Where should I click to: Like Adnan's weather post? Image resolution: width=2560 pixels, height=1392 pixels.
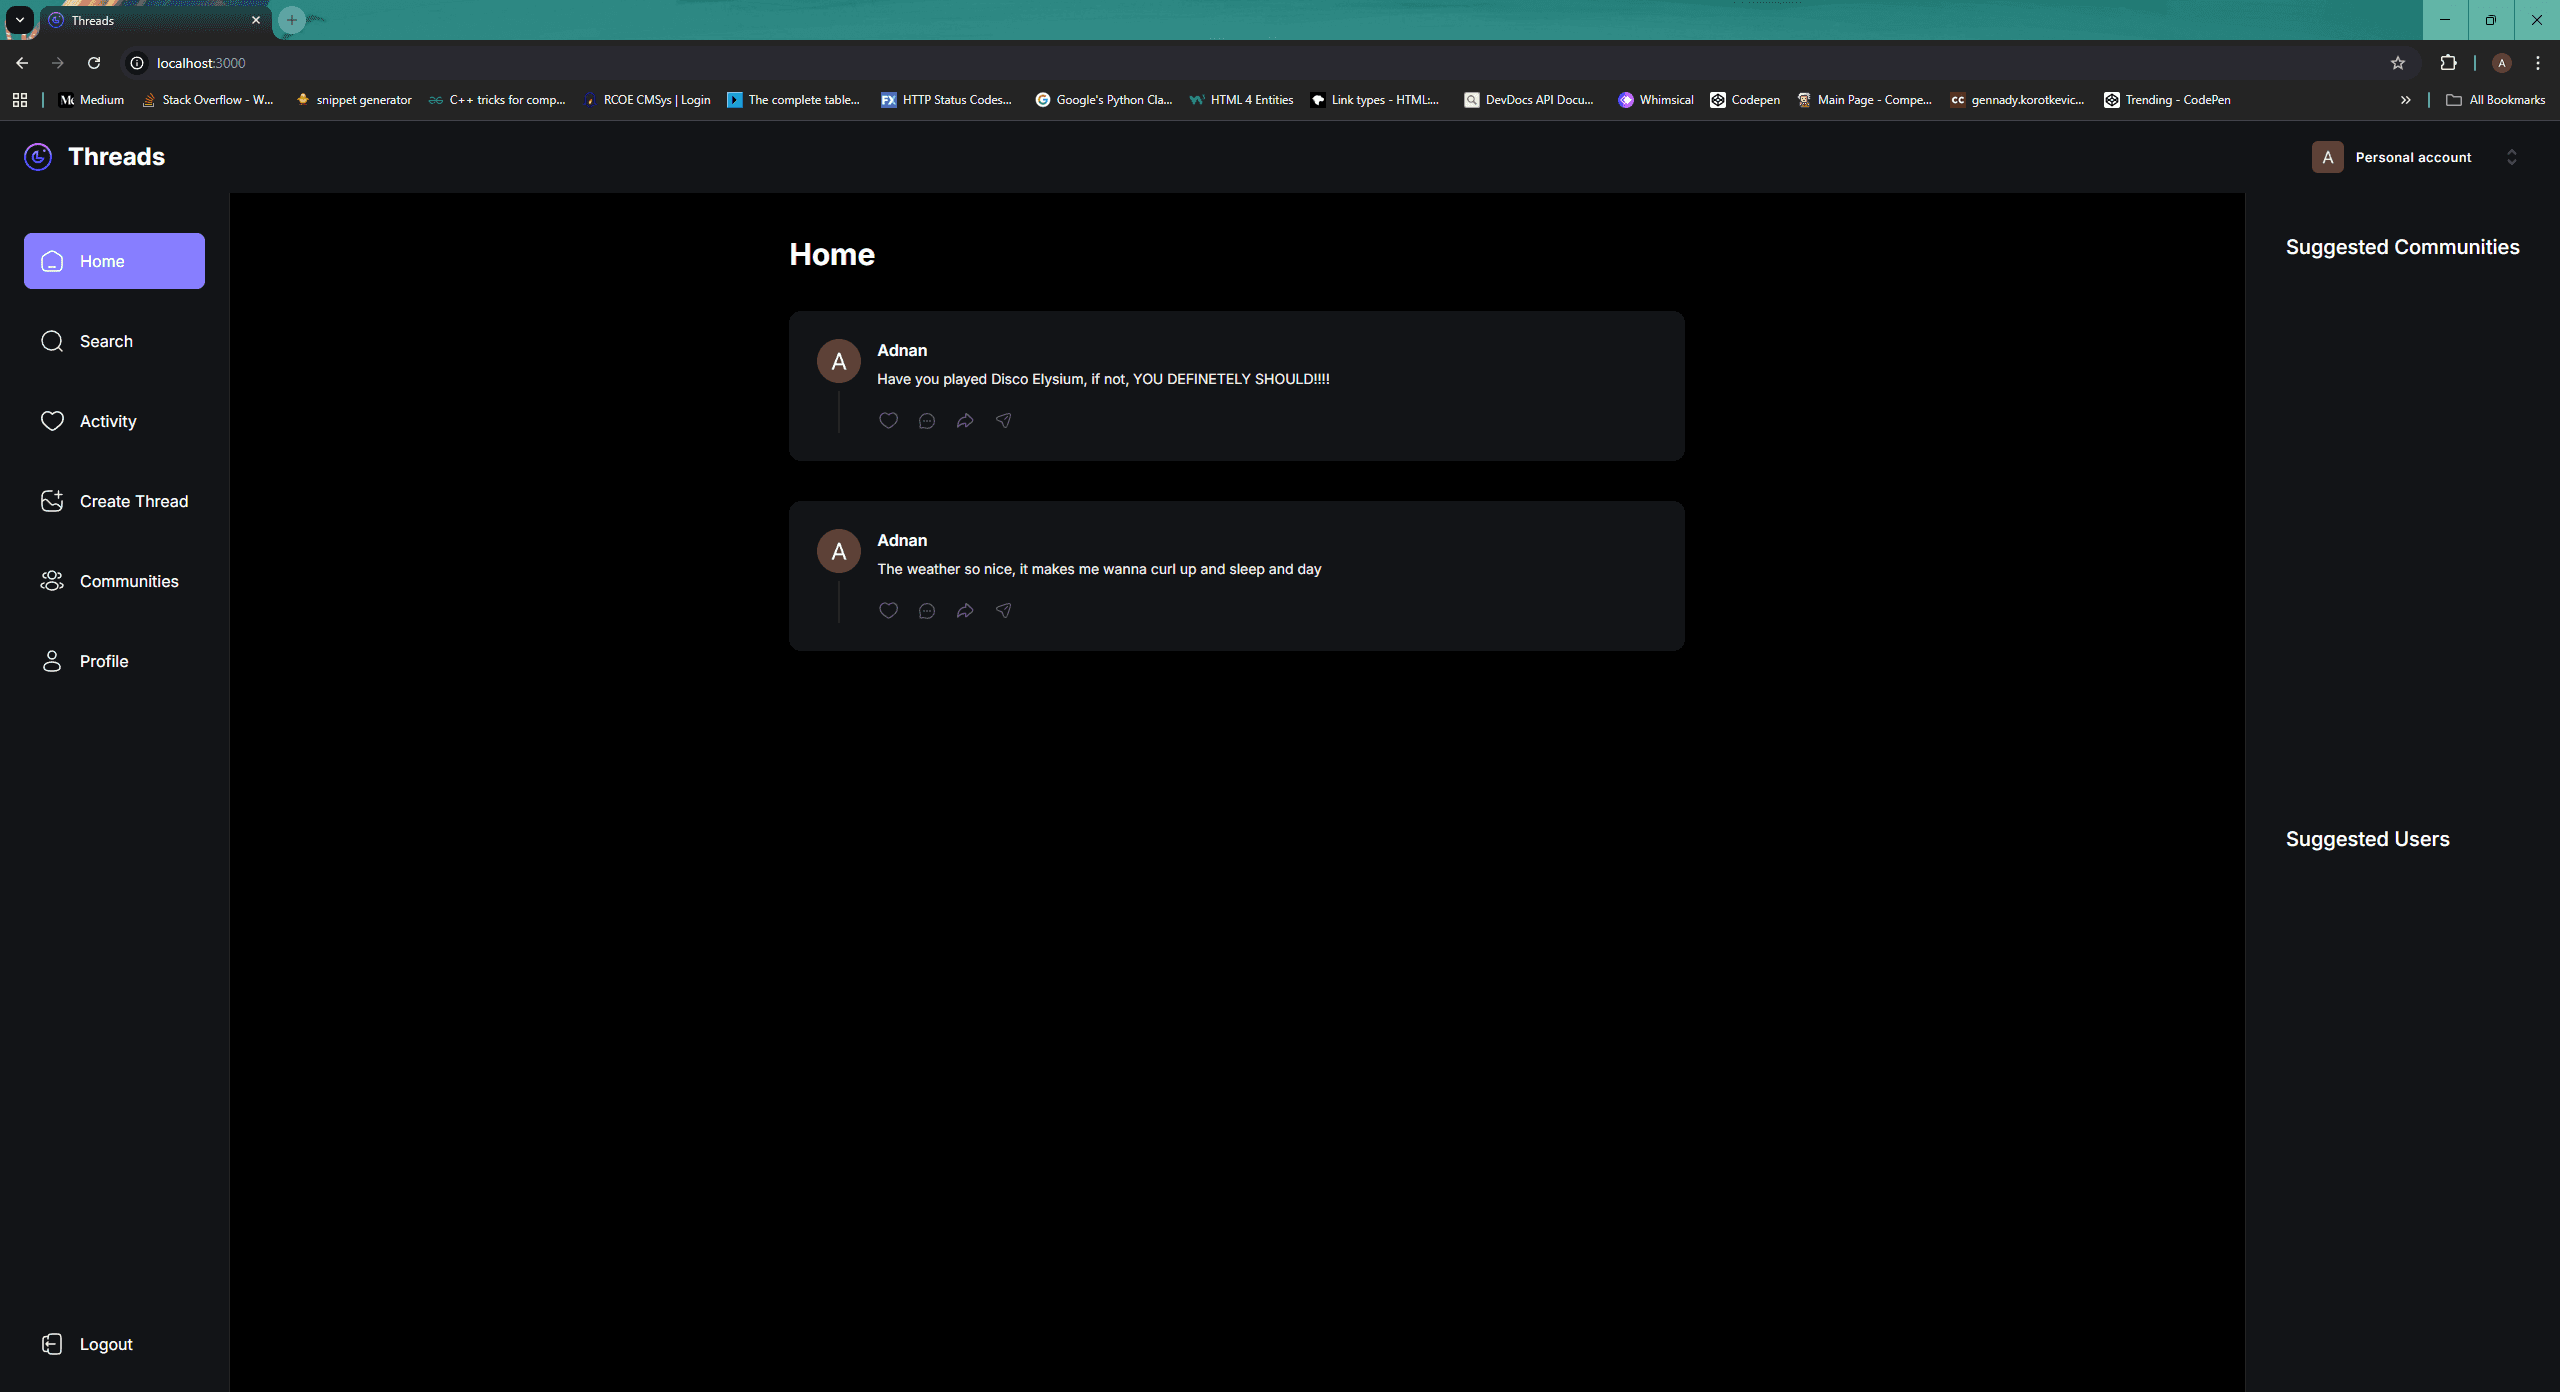click(x=888, y=610)
